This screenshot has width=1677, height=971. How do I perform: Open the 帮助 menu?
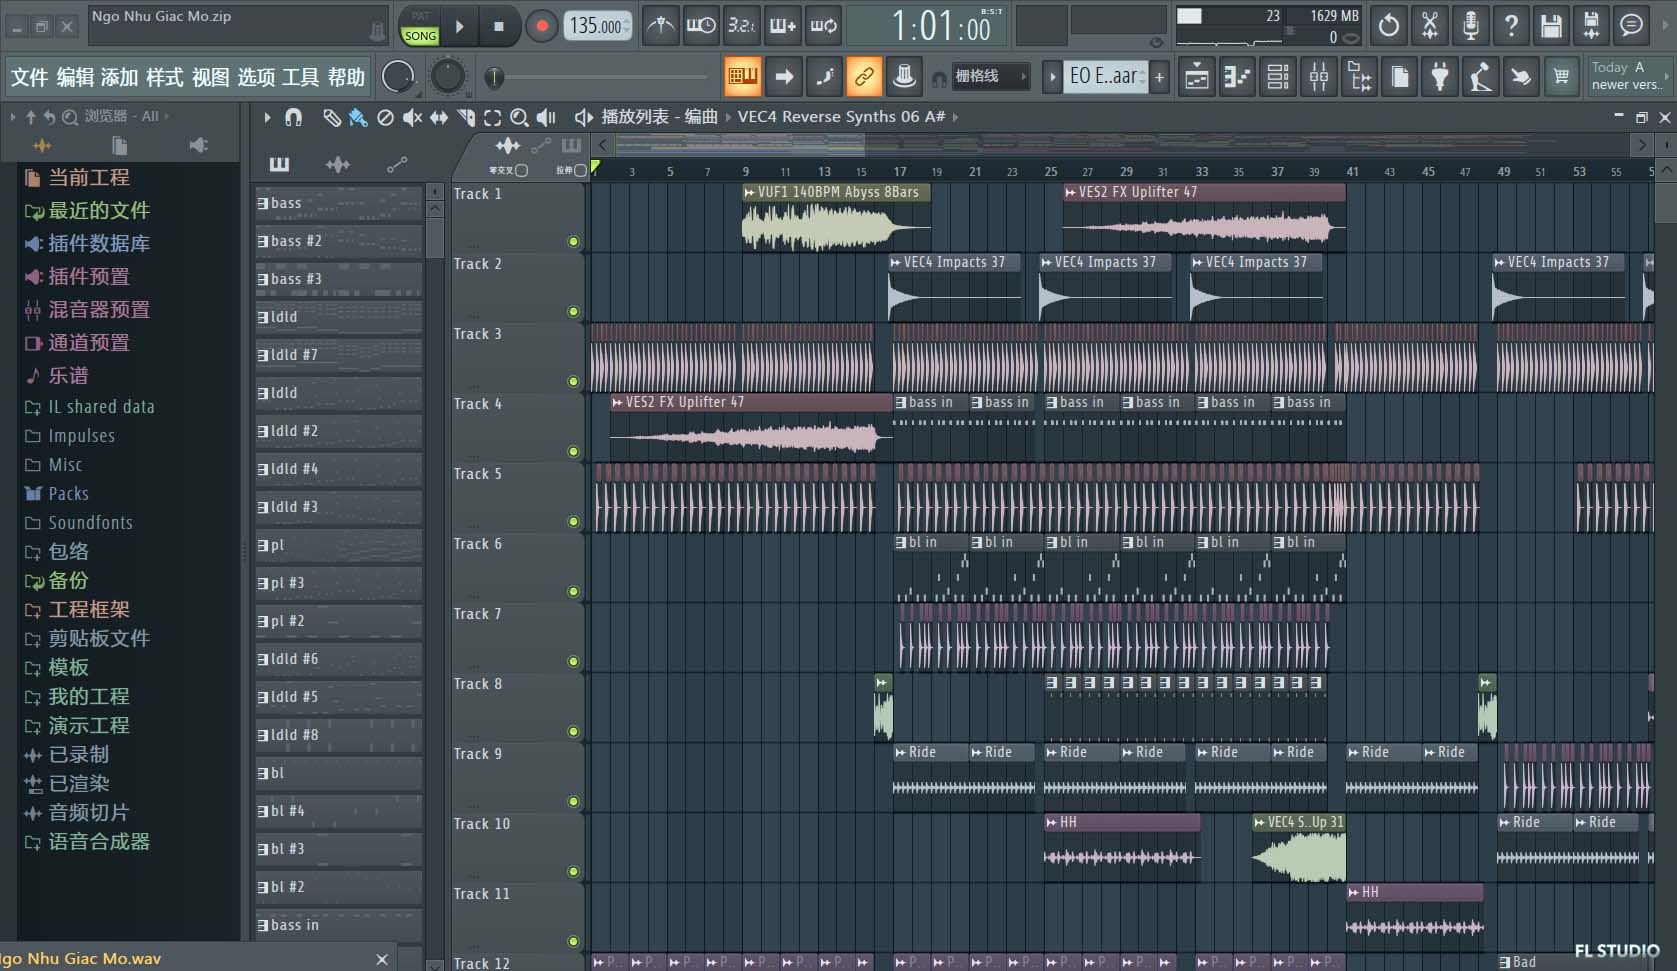[x=346, y=77]
